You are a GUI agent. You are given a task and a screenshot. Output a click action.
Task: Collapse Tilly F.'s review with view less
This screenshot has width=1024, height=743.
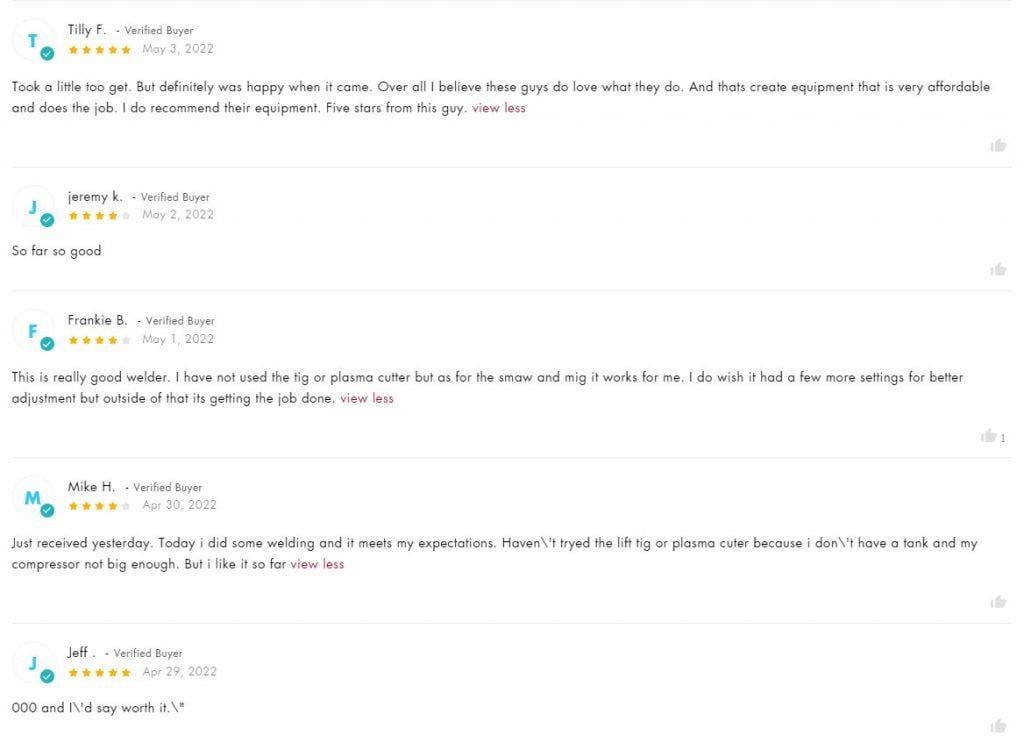coord(498,108)
